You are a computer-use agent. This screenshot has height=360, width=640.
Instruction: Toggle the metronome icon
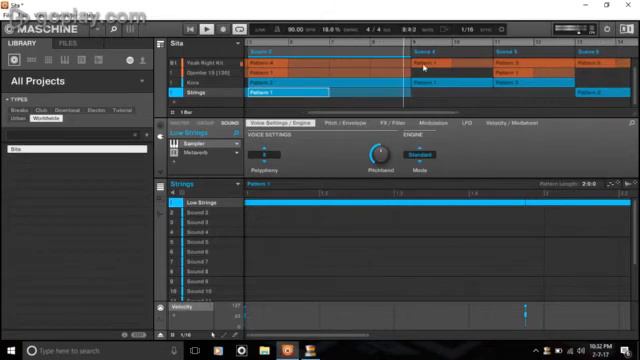pos(277,29)
